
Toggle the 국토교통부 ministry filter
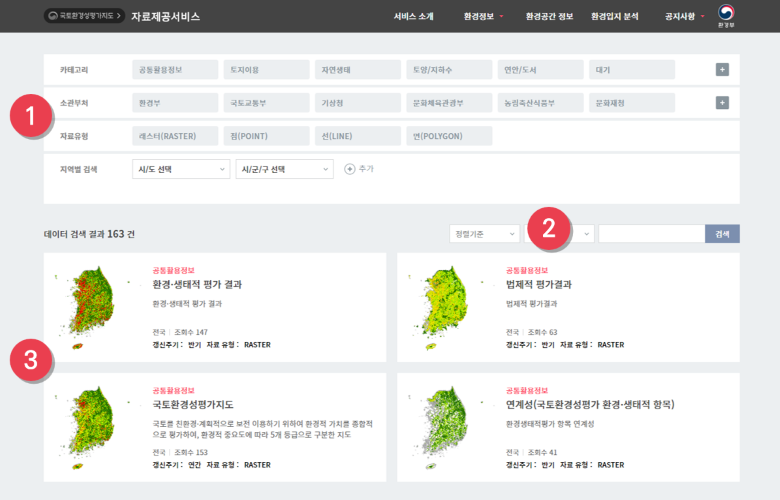(266, 103)
